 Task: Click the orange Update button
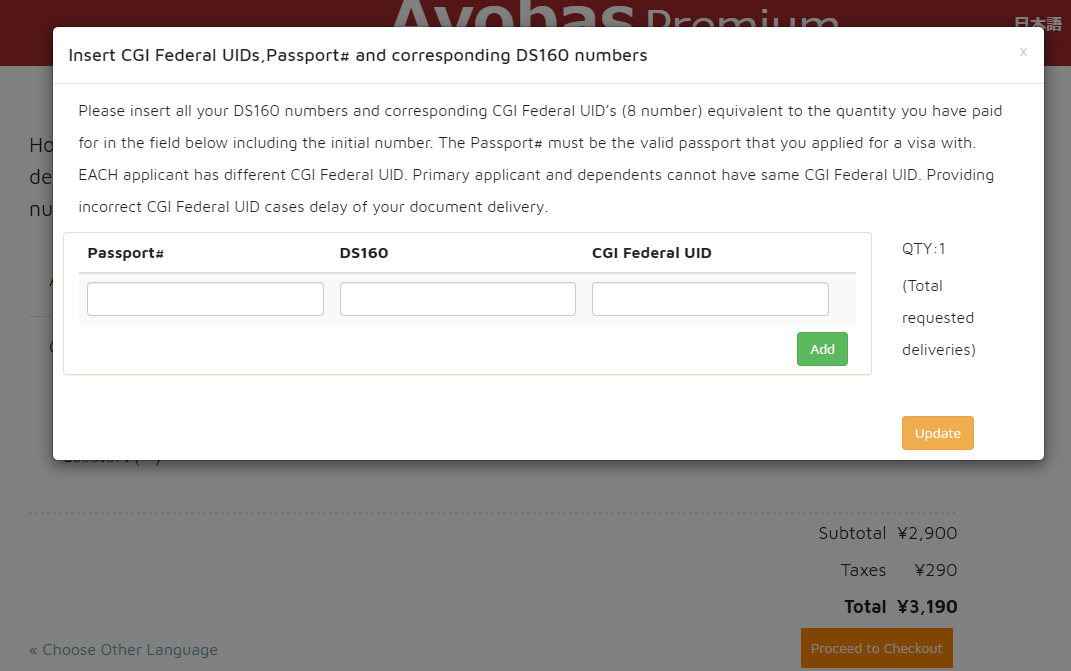[x=937, y=433]
